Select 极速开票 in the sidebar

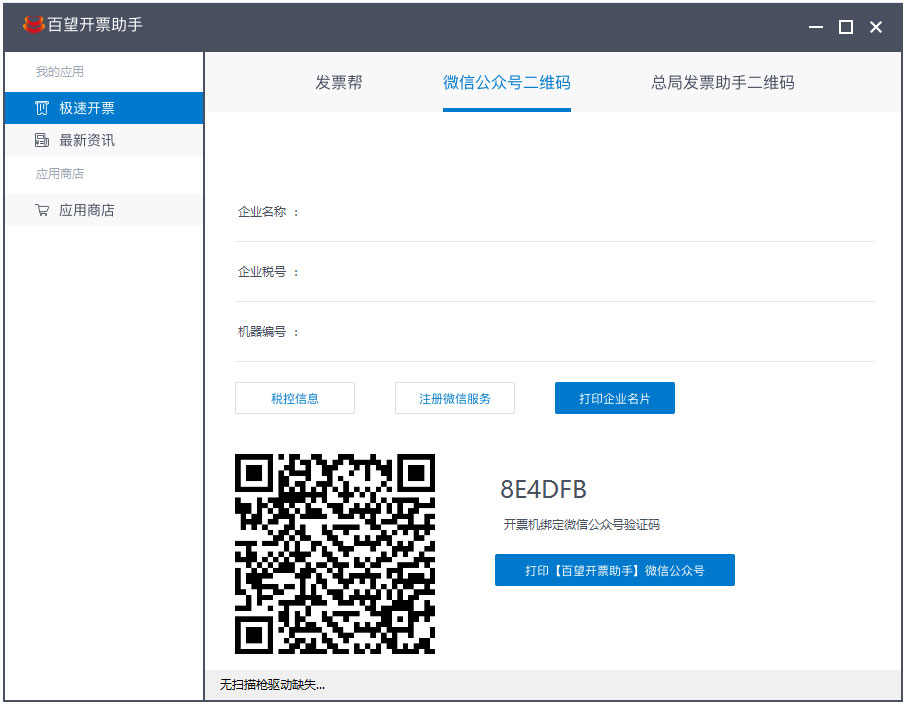104,108
